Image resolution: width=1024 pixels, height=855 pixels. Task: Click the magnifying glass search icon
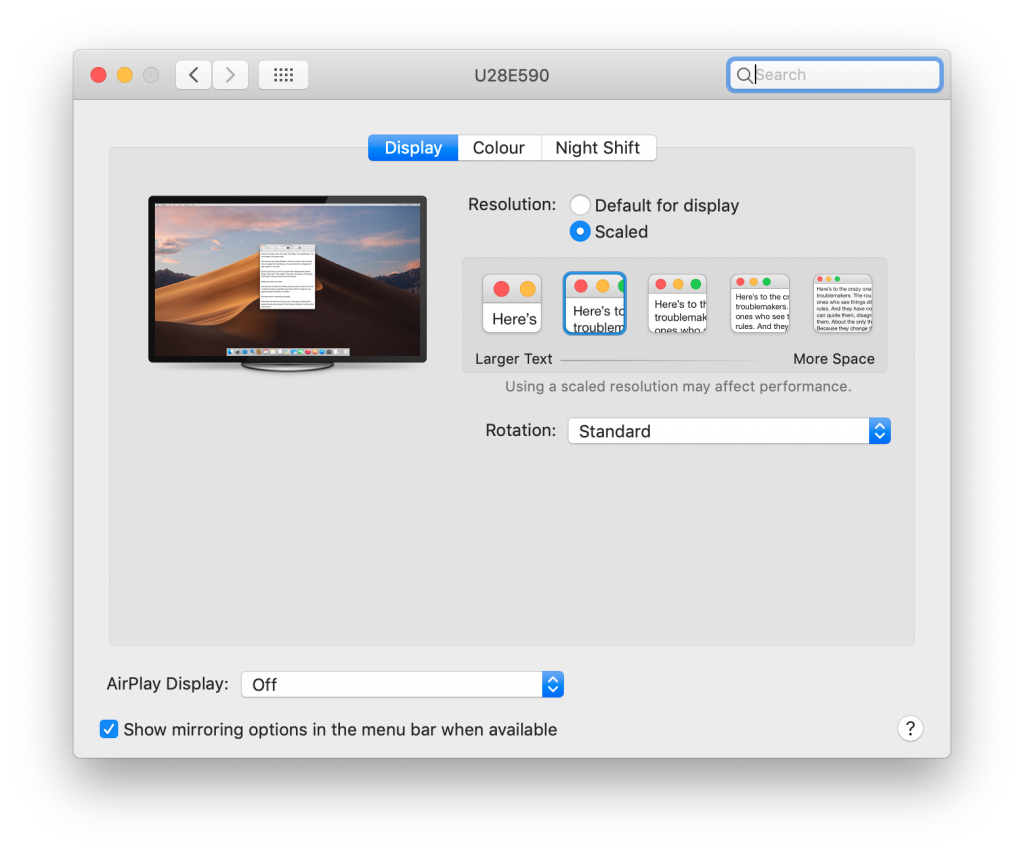coord(744,75)
